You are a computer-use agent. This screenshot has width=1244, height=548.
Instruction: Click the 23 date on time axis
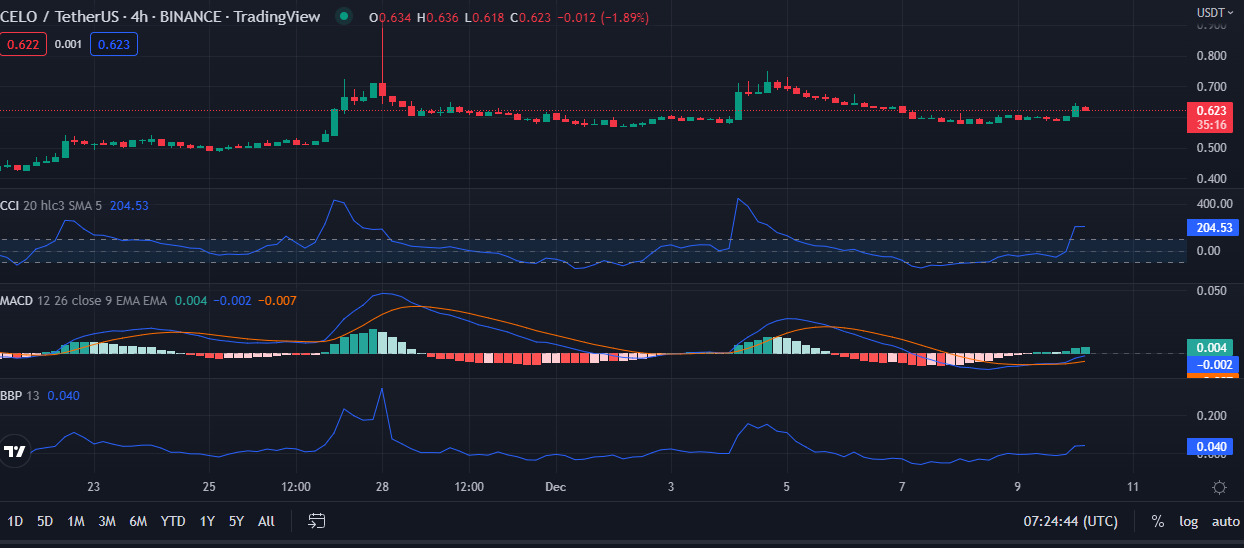click(94, 487)
